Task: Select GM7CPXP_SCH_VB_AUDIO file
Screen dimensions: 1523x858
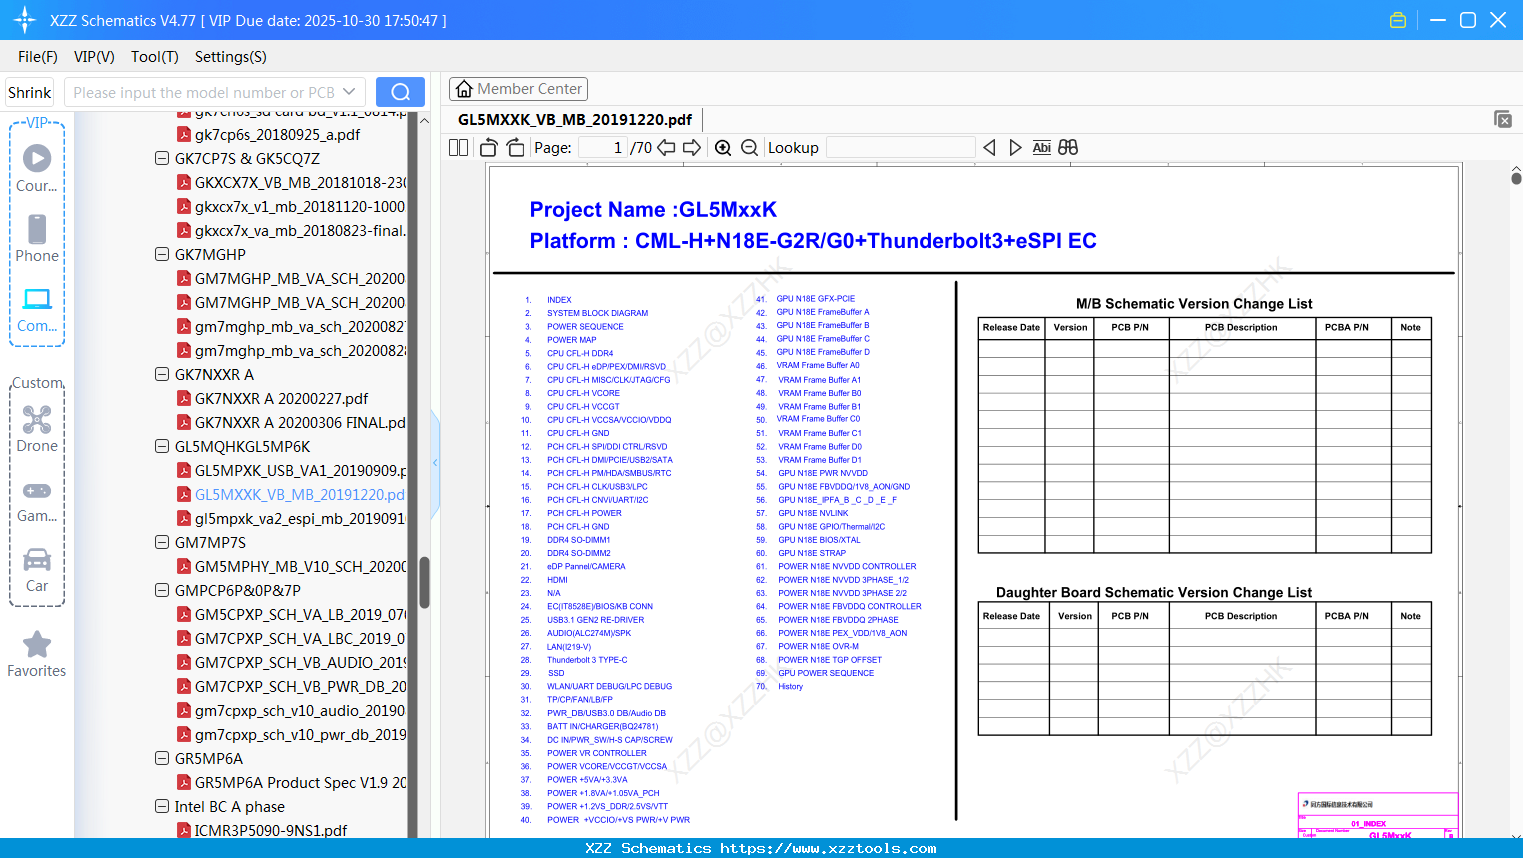Action: coord(300,662)
